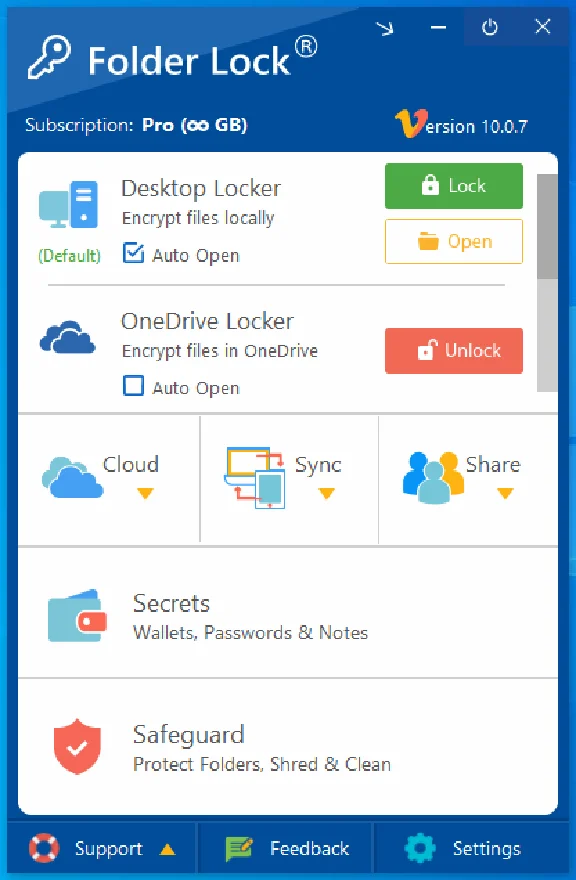576x880 pixels.
Task: Click the Feedback note icon
Action: tap(239, 849)
